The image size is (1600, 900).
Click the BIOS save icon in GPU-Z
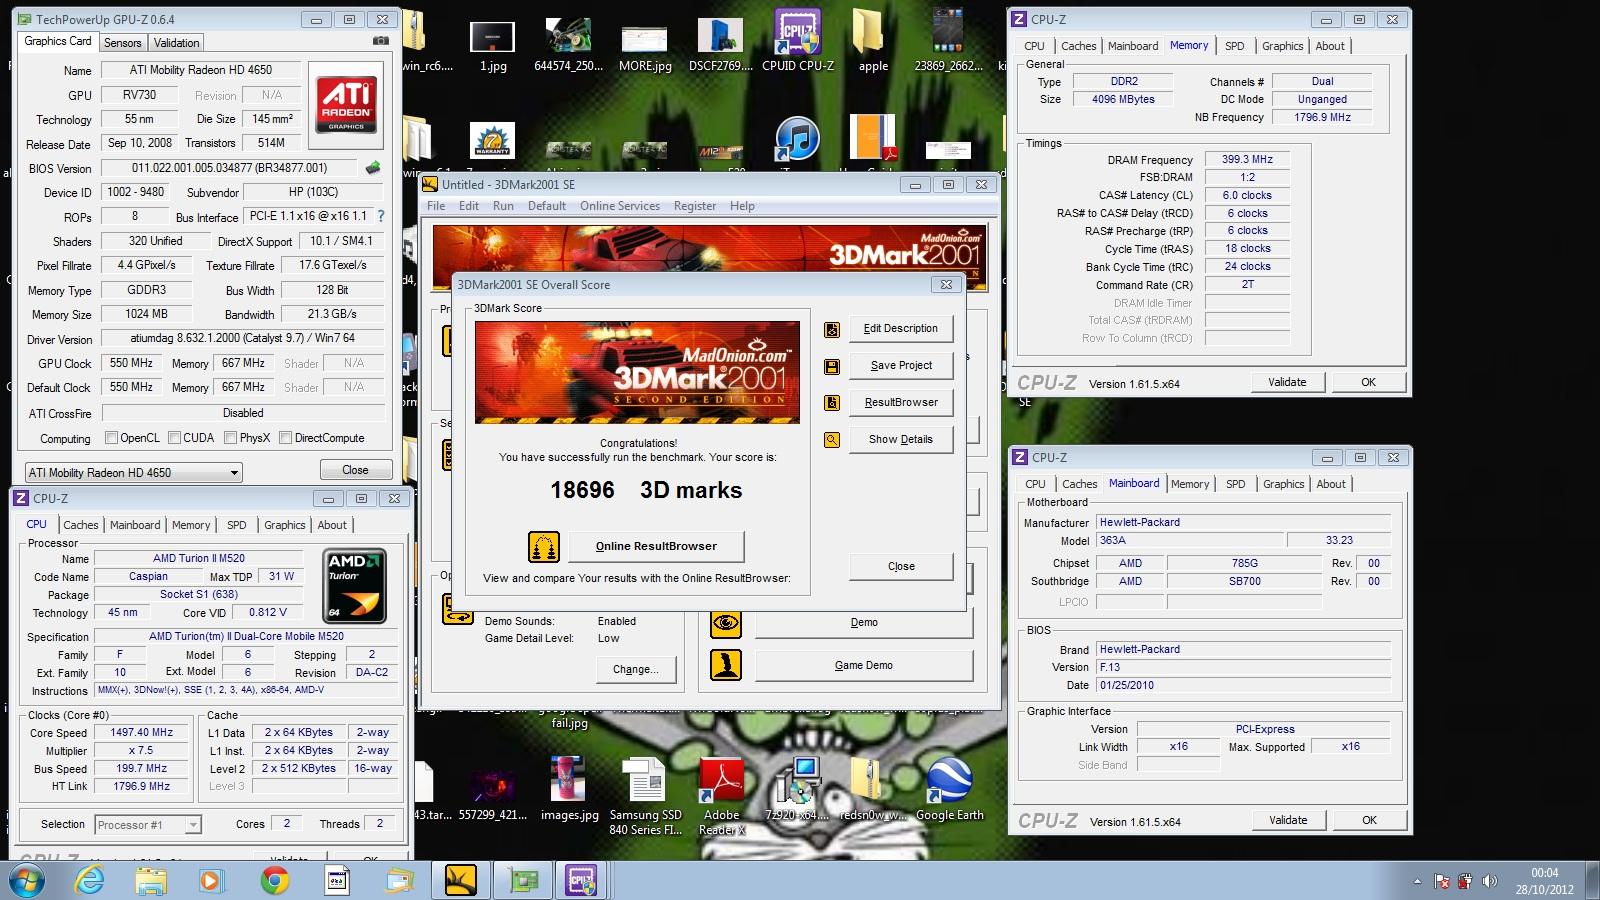point(373,167)
